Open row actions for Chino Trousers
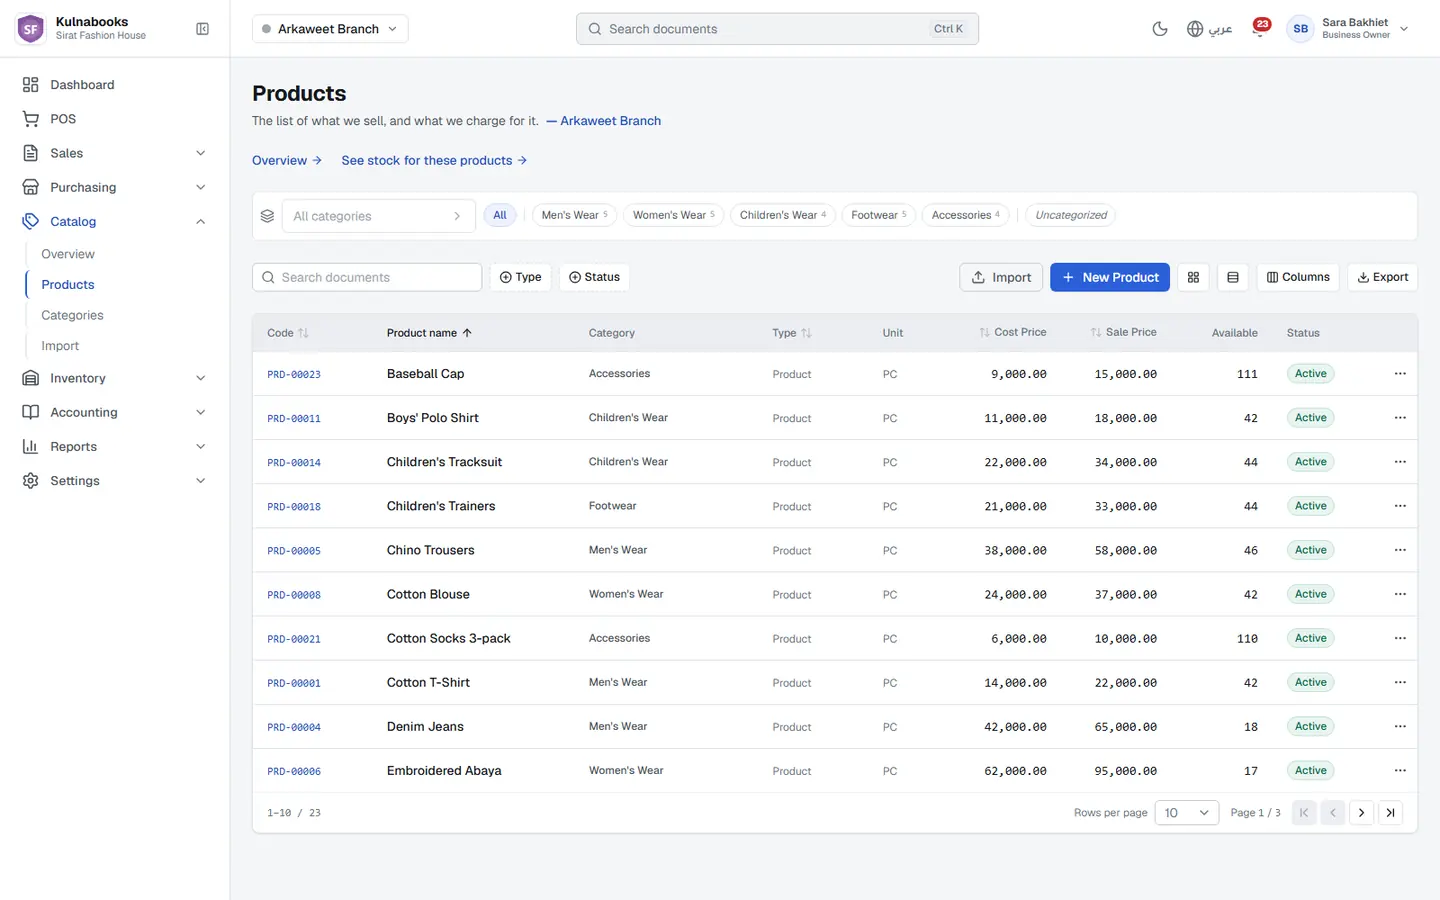 coord(1400,550)
